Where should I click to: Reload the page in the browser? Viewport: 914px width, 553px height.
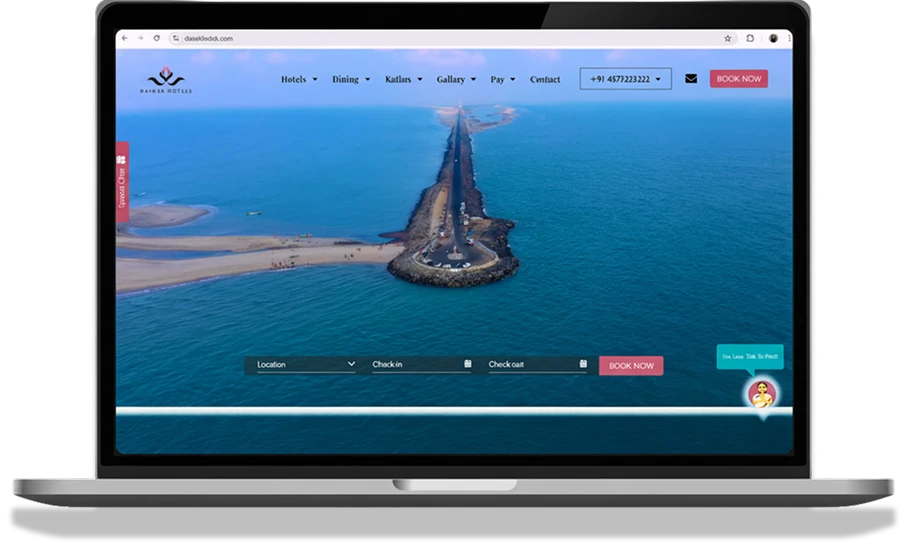pos(156,38)
